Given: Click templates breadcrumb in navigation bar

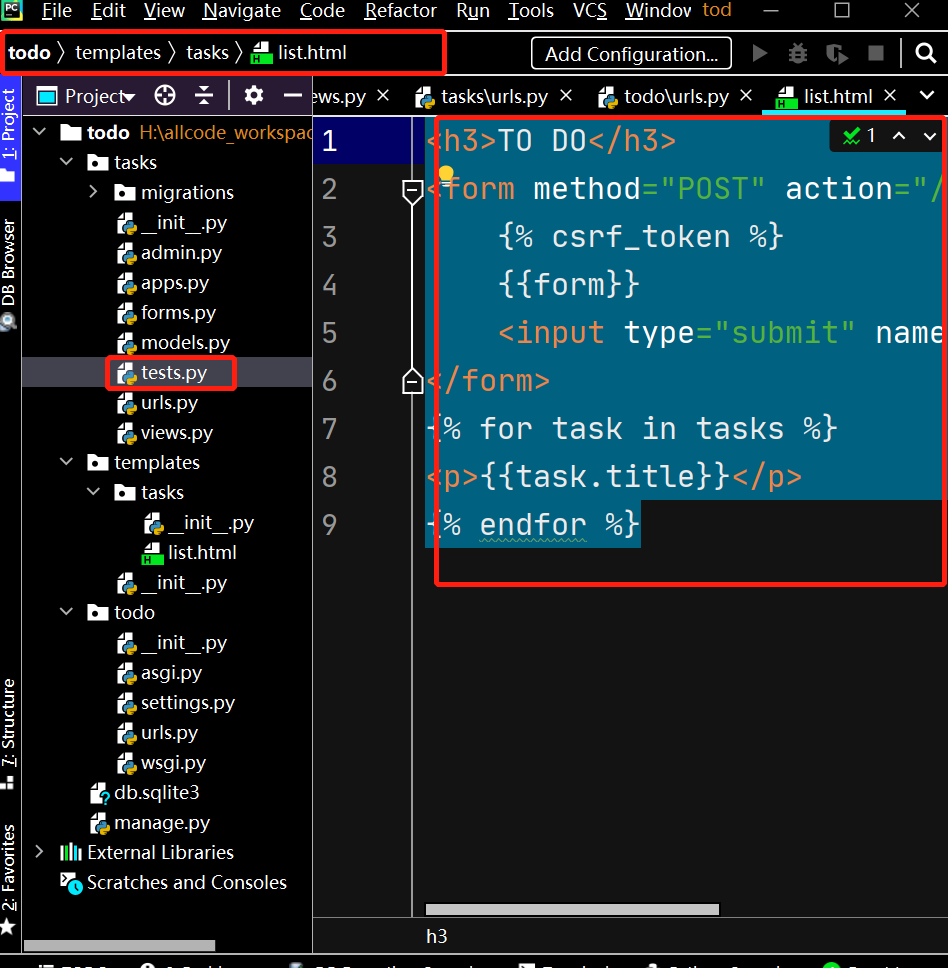Looking at the screenshot, I should click(118, 52).
